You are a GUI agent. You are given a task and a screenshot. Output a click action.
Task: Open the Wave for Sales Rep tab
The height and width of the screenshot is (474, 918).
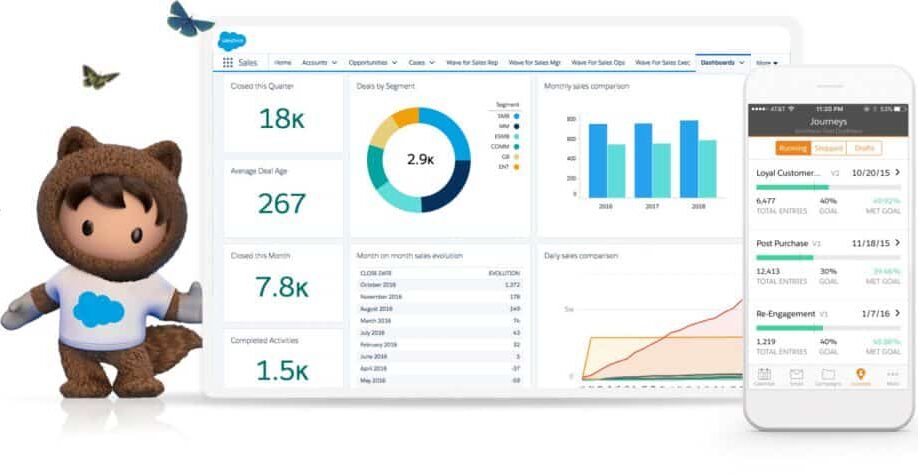pos(472,63)
